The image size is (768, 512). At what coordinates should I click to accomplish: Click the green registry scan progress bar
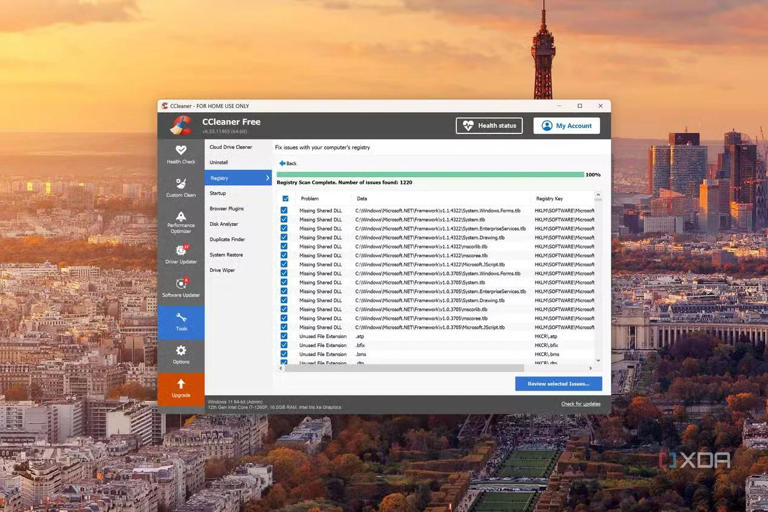(430, 174)
